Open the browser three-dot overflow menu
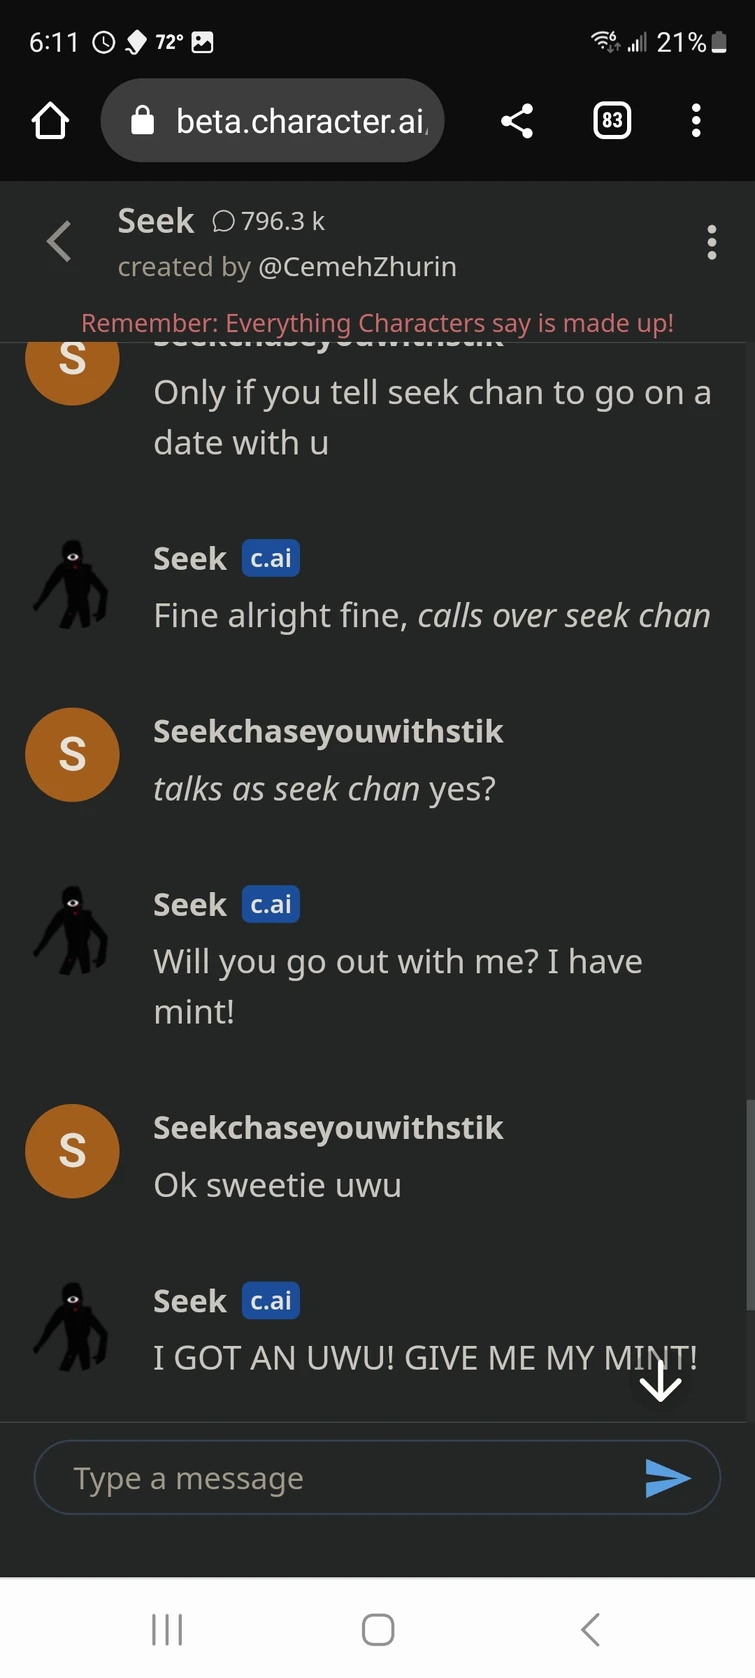Screen dimensions: 755x1678 pyautogui.click(x=696, y=120)
